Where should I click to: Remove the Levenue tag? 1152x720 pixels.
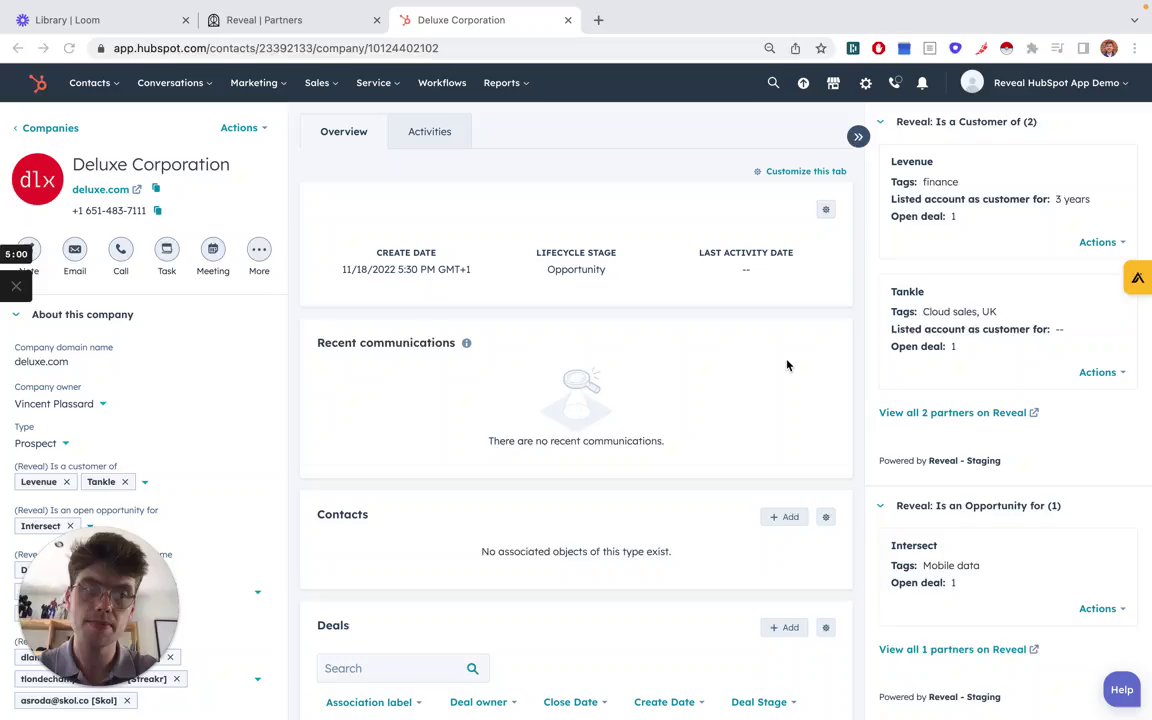click(67, 482)
